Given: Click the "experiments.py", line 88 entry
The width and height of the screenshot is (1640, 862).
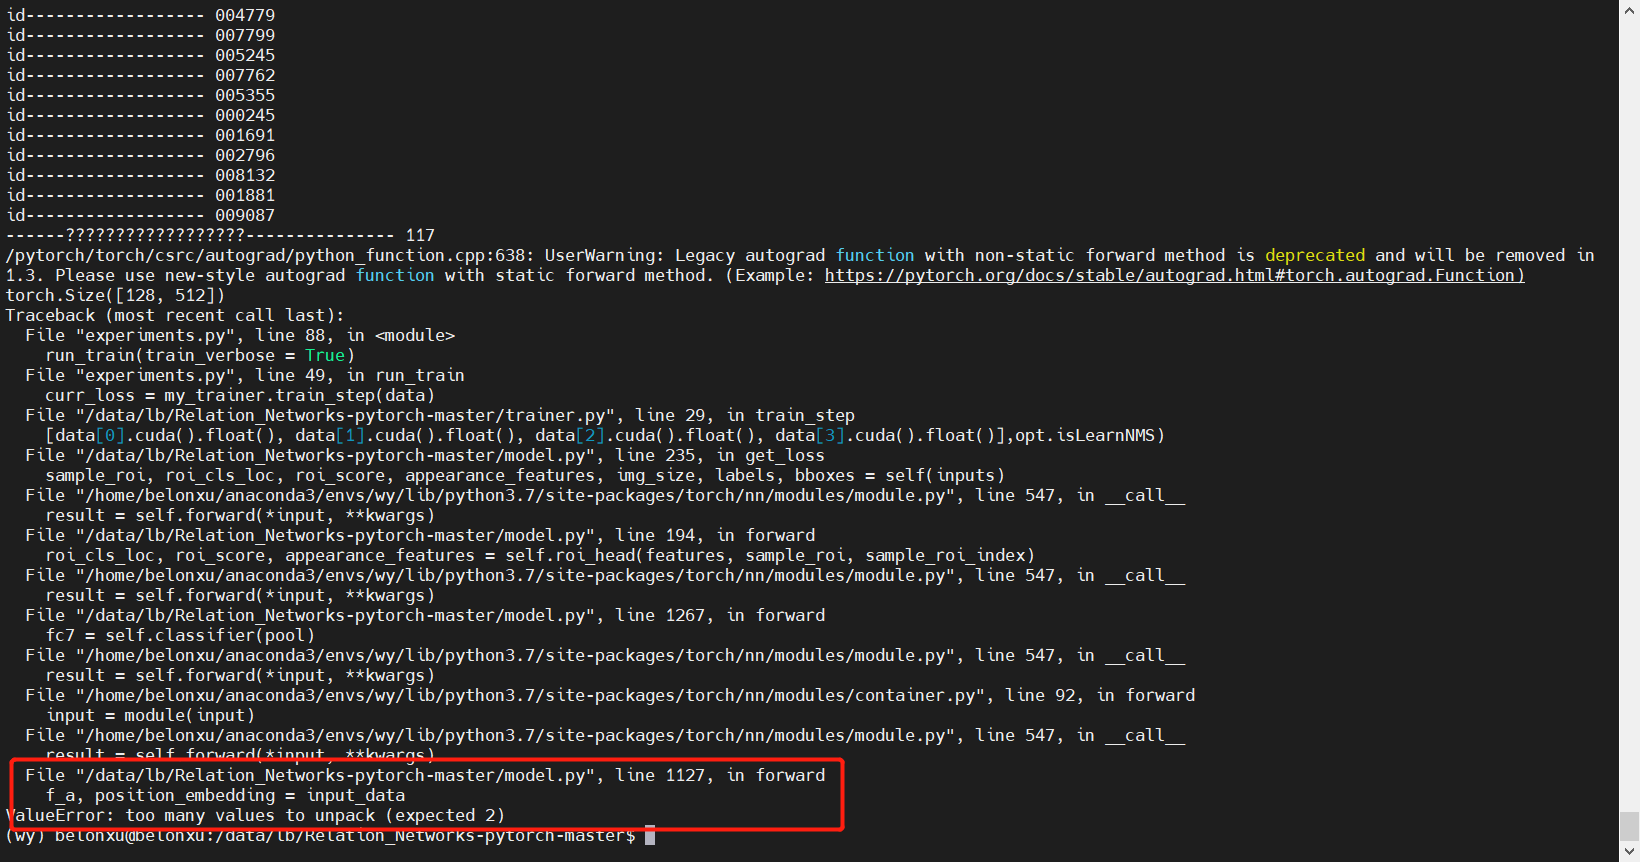Looking at the screenshot, I should 240,335.
